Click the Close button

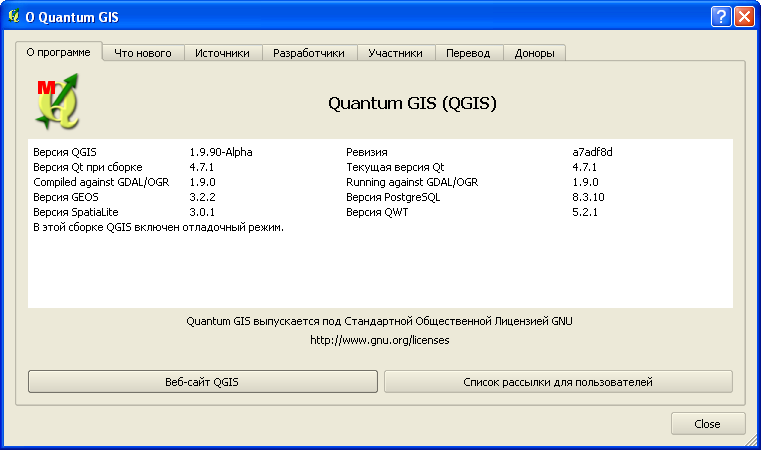708,424
